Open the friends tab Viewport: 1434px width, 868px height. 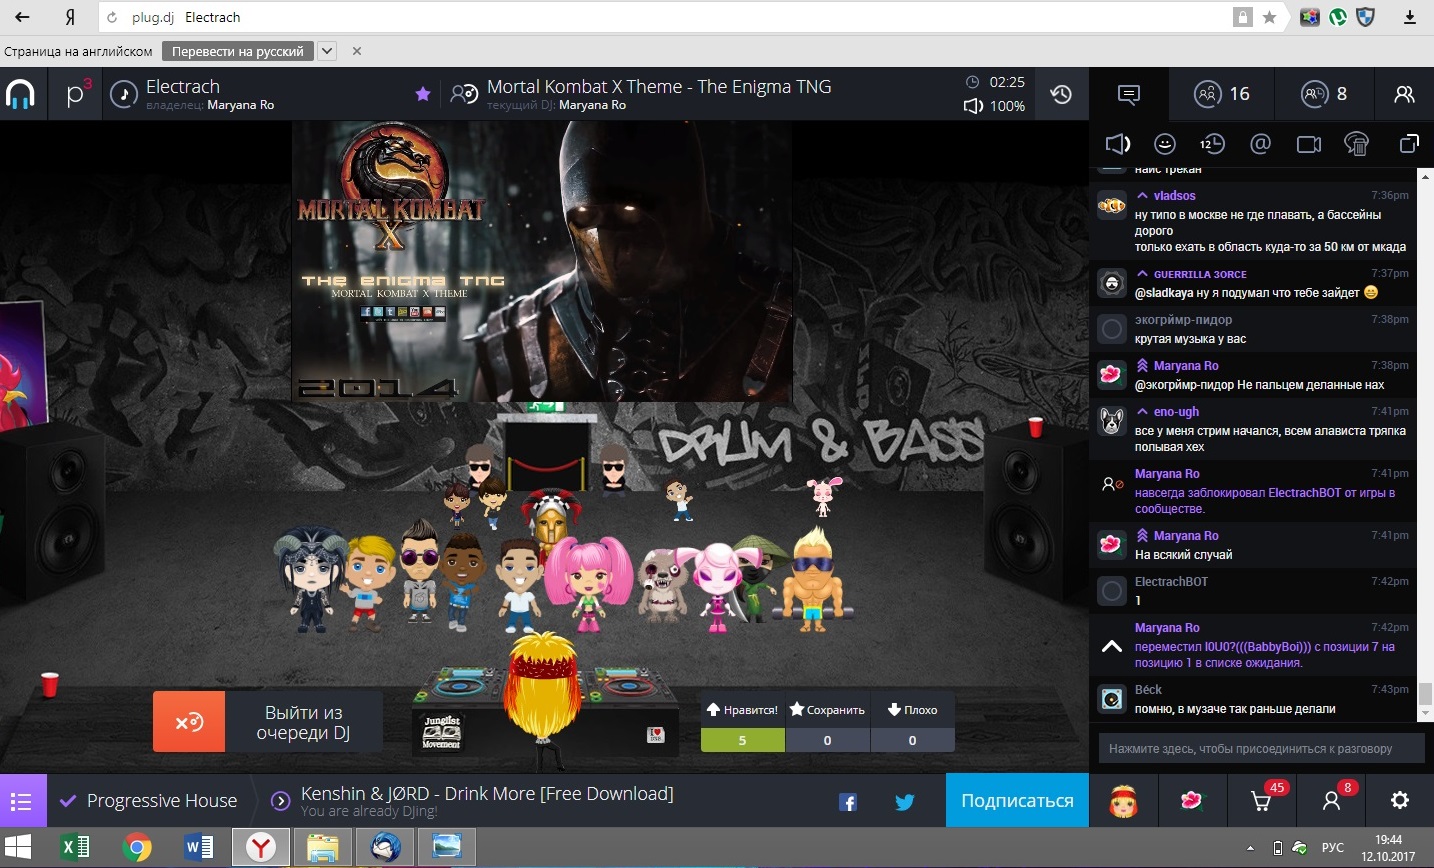1404,94
